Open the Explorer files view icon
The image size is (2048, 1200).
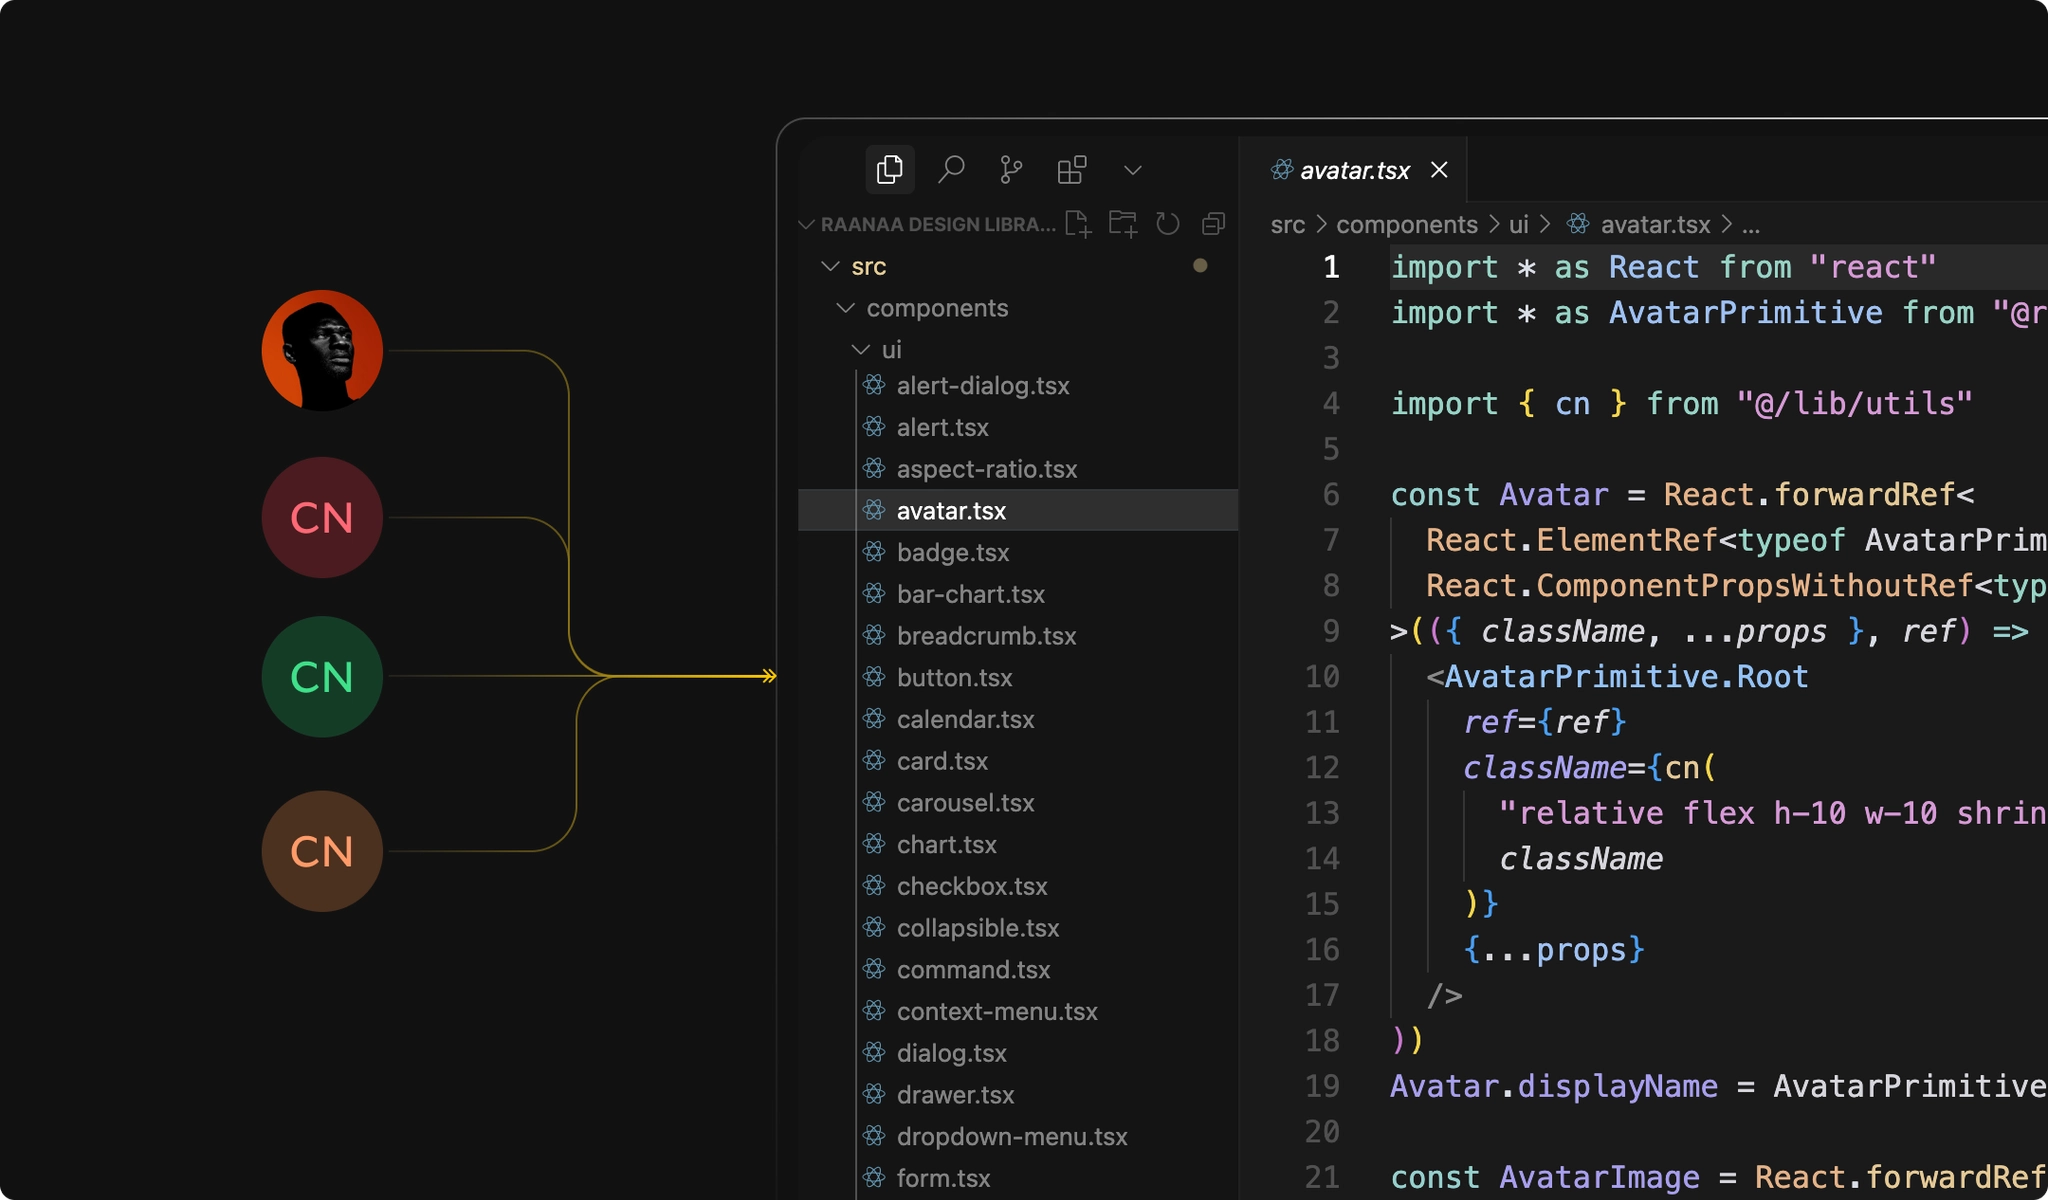tap(889, 169)
